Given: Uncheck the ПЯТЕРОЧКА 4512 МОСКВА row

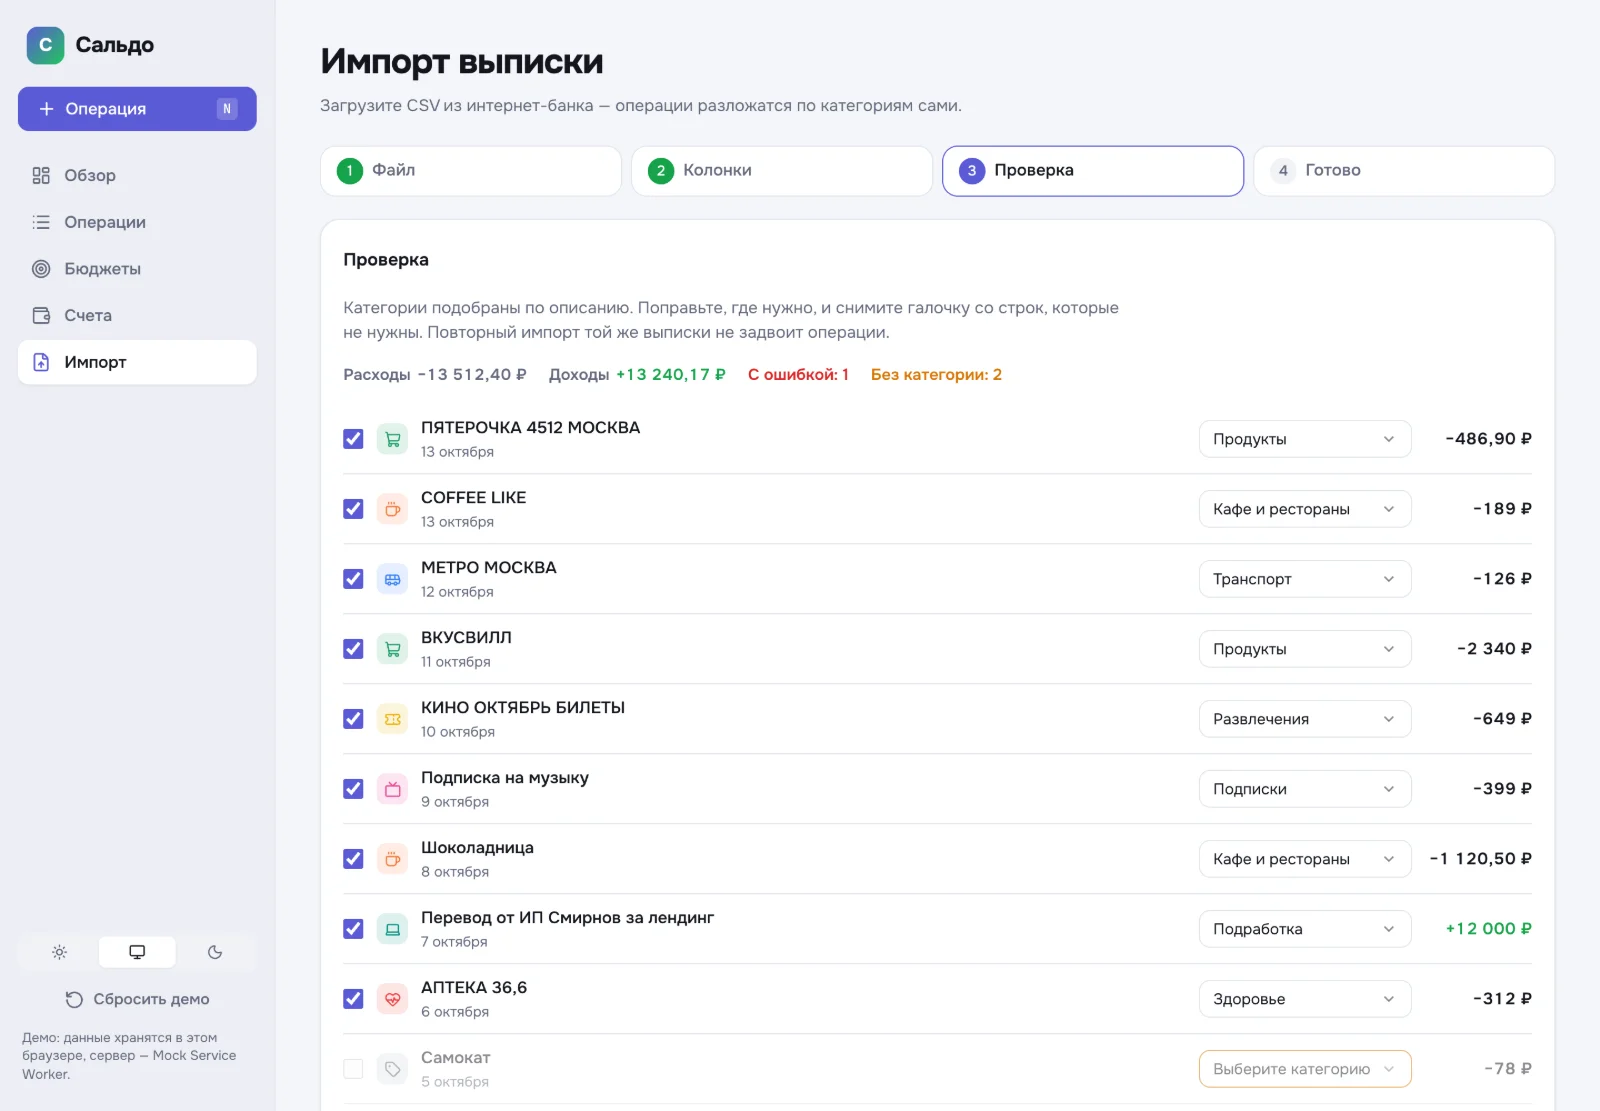Looking at the screenshot, I should (353, 439).
